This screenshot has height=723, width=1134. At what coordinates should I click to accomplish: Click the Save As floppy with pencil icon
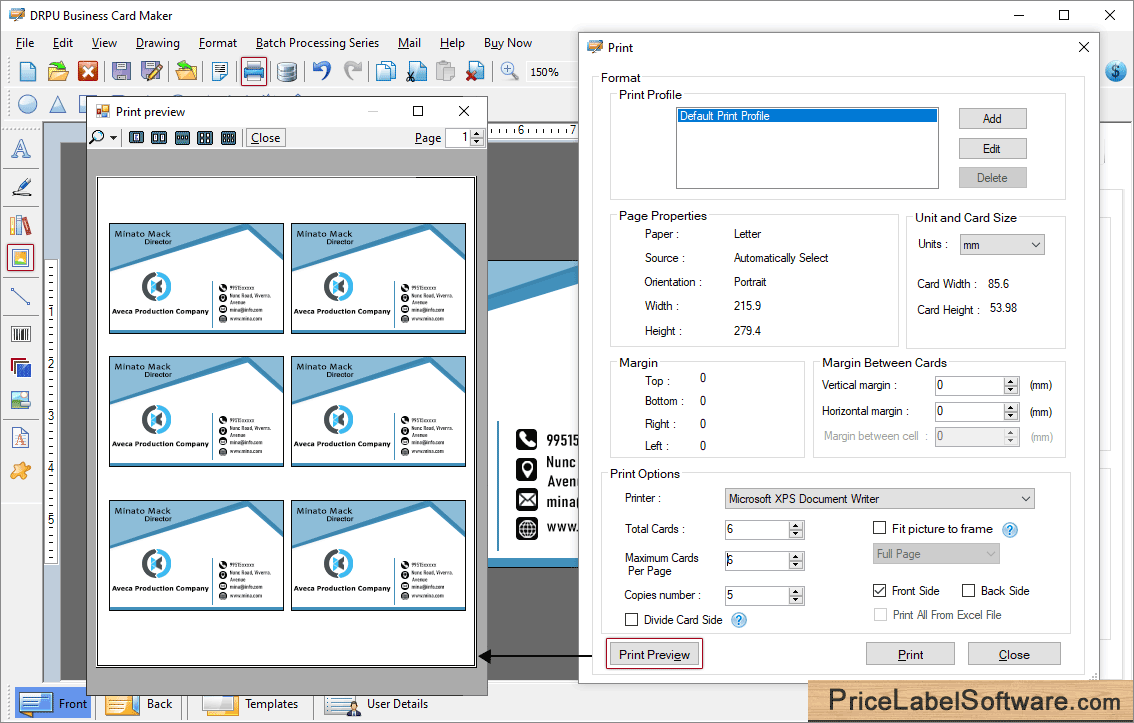(x=152, y=72)
